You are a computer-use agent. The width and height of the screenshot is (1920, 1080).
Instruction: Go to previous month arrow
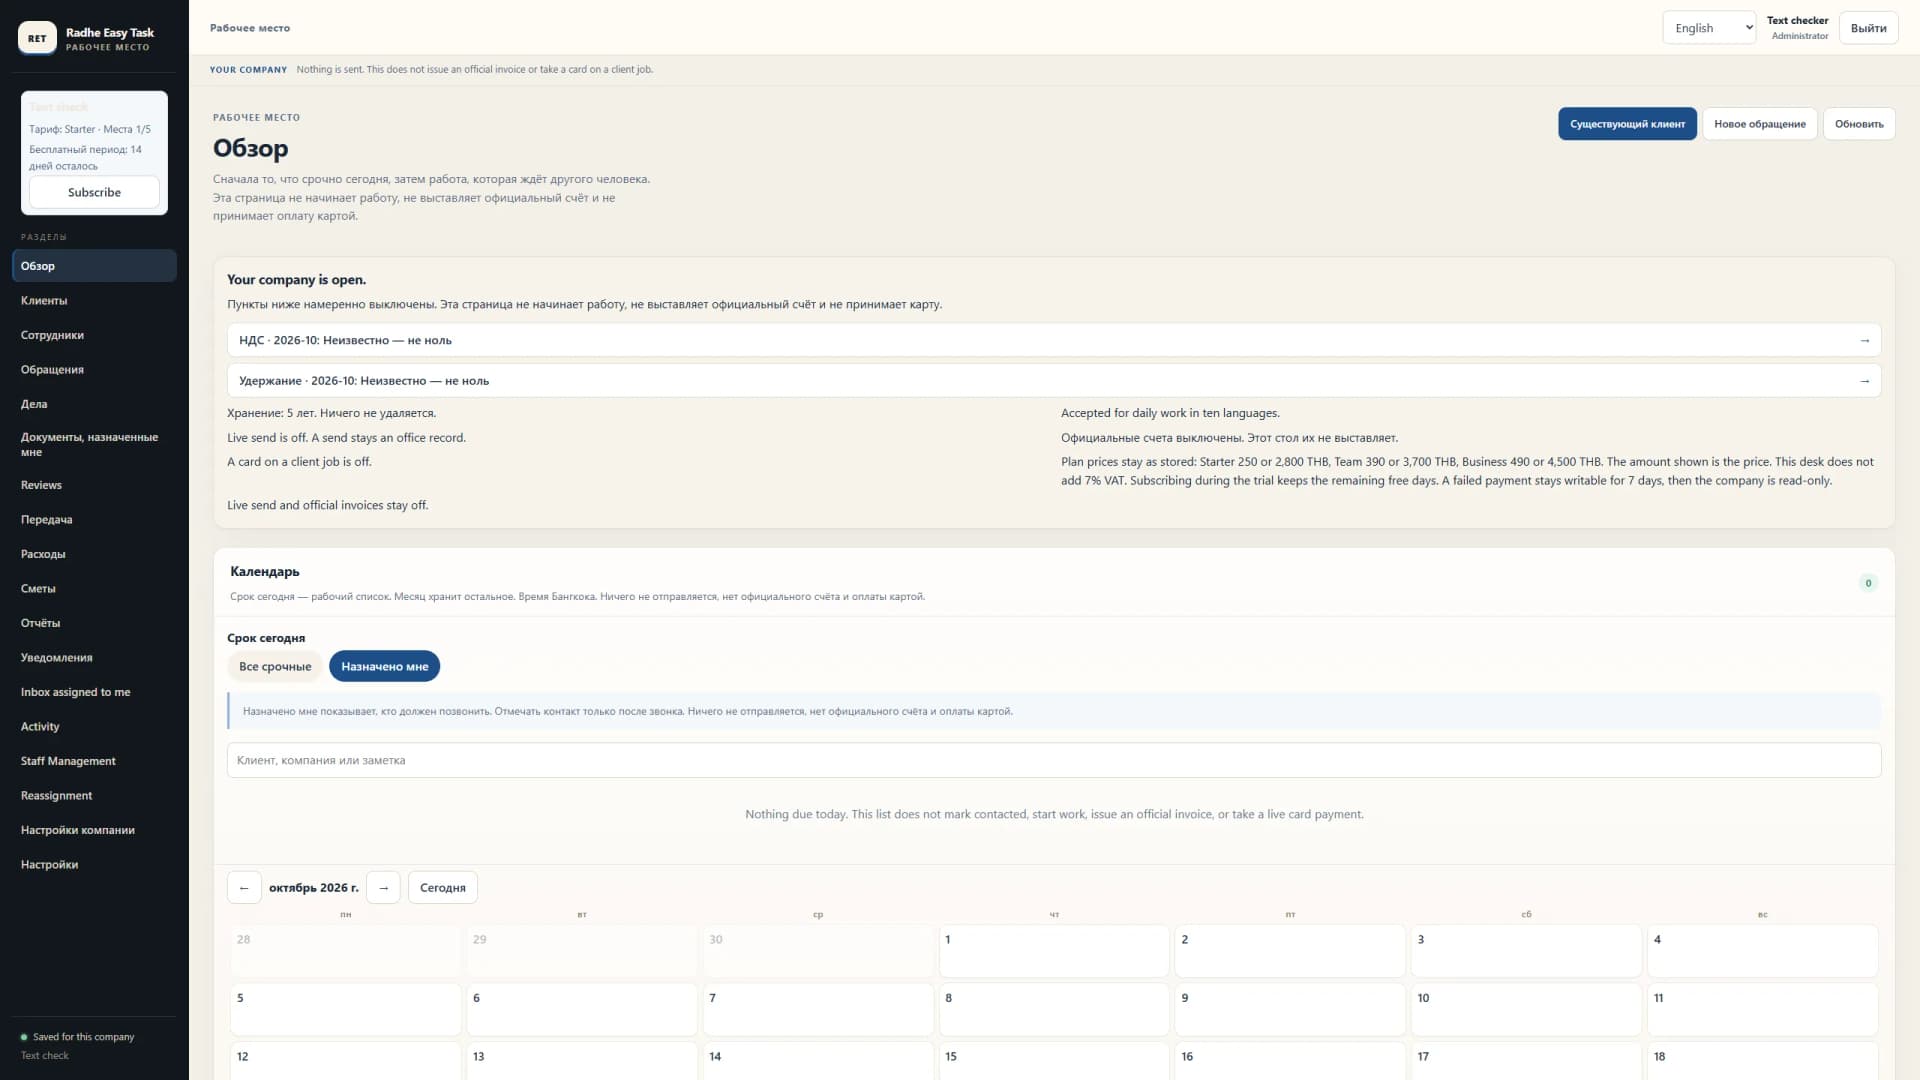[244, 888]
